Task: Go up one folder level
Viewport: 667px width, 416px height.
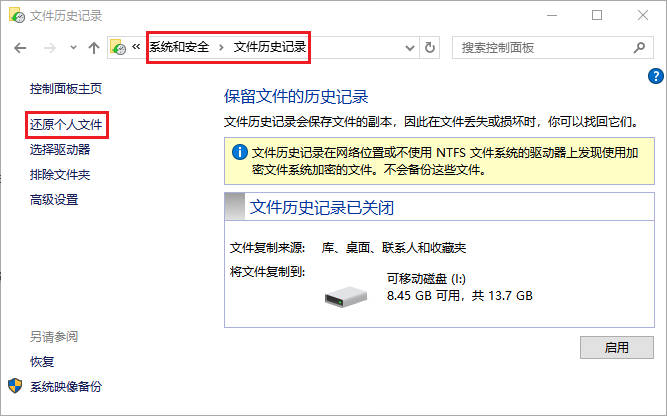Action: [94, 48]
